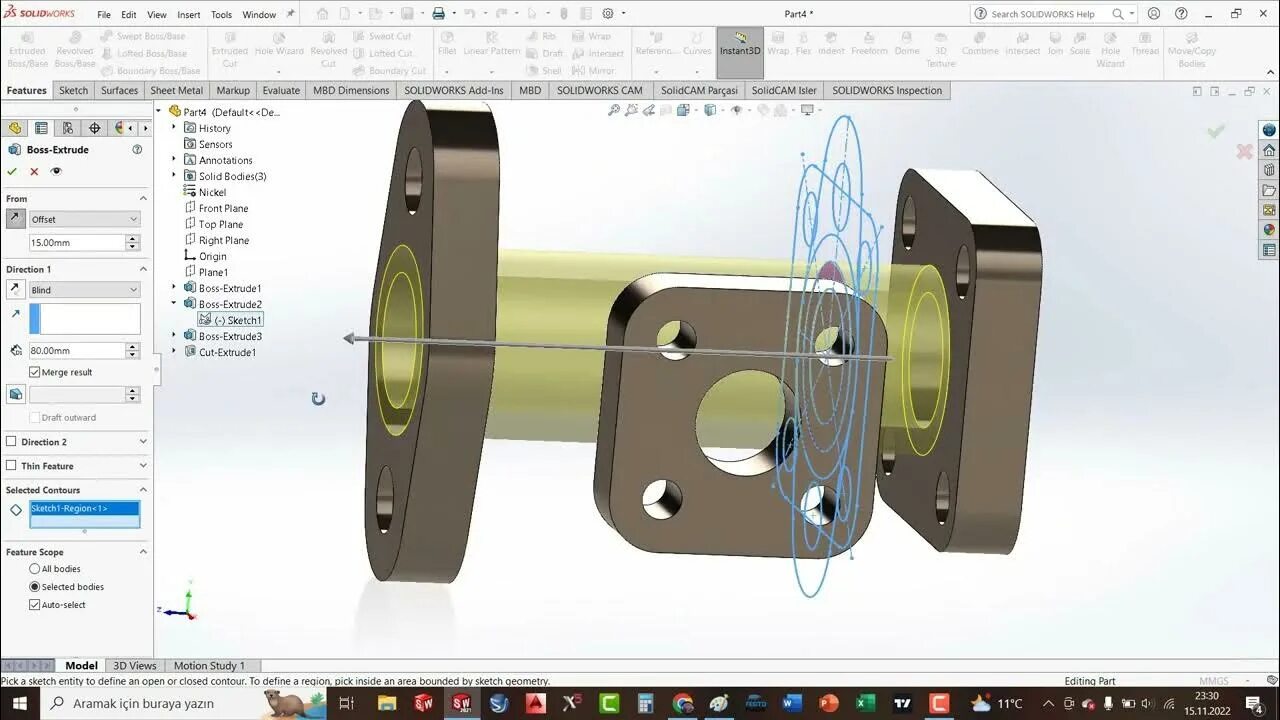Select Sketch1 under Boss-Extrude2 in the tree

coord(237,319)
